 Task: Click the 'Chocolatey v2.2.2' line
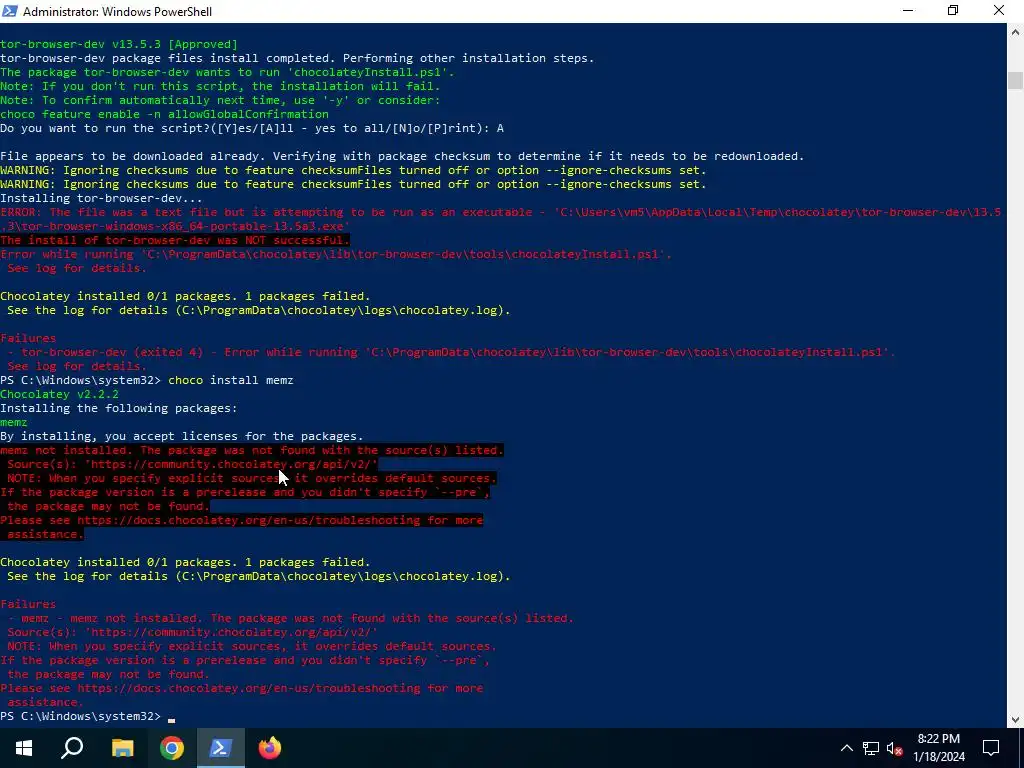(59, 394)
